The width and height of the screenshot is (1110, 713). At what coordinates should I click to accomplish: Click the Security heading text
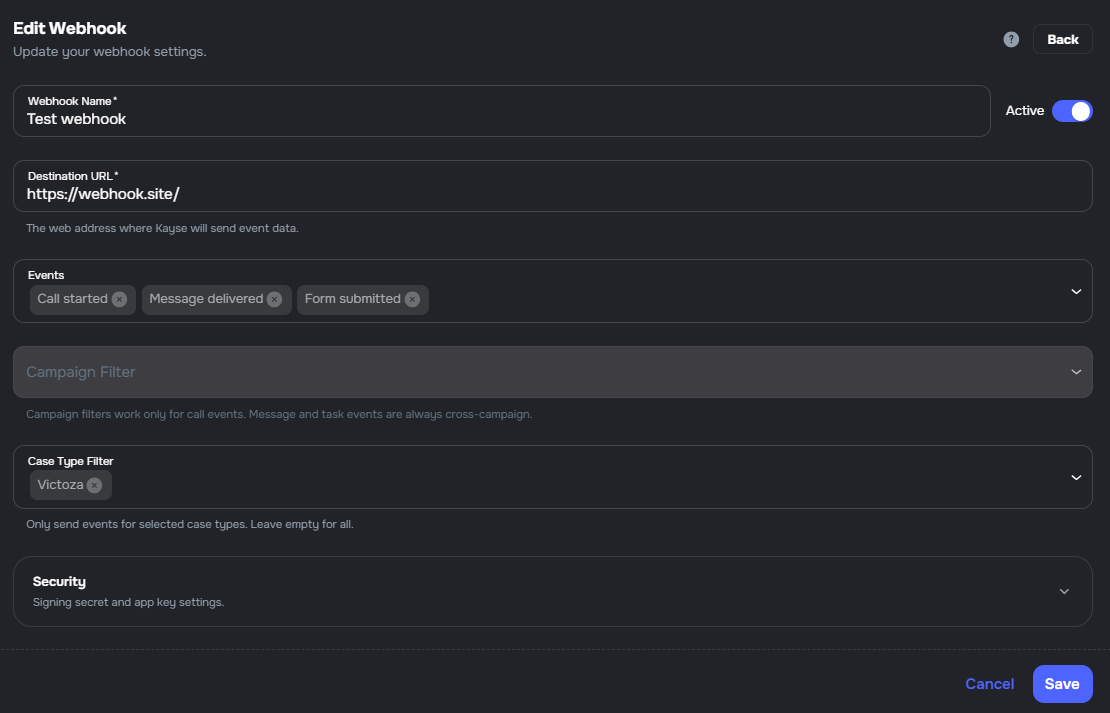click(x=59, y=581)
